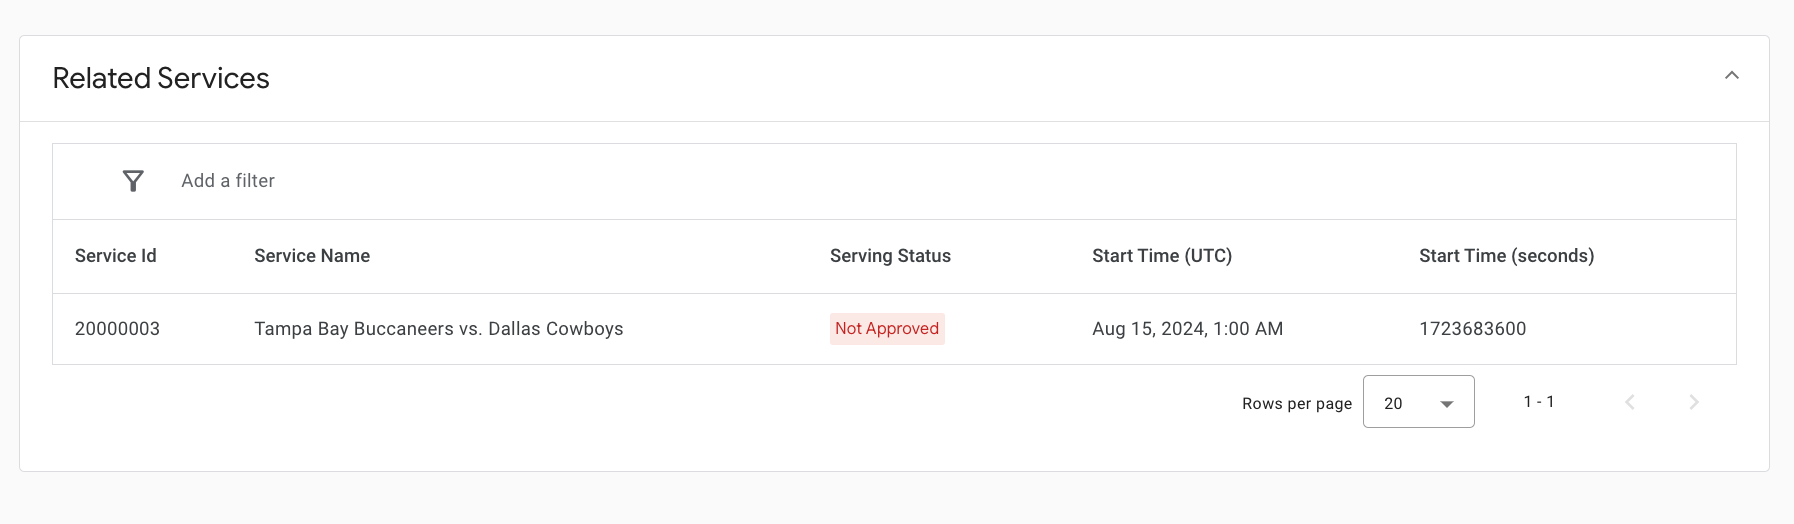This screenshot has height=524, width=1794.
Task: Click the Serving Status column header
Action: click(x=890, y=256)
